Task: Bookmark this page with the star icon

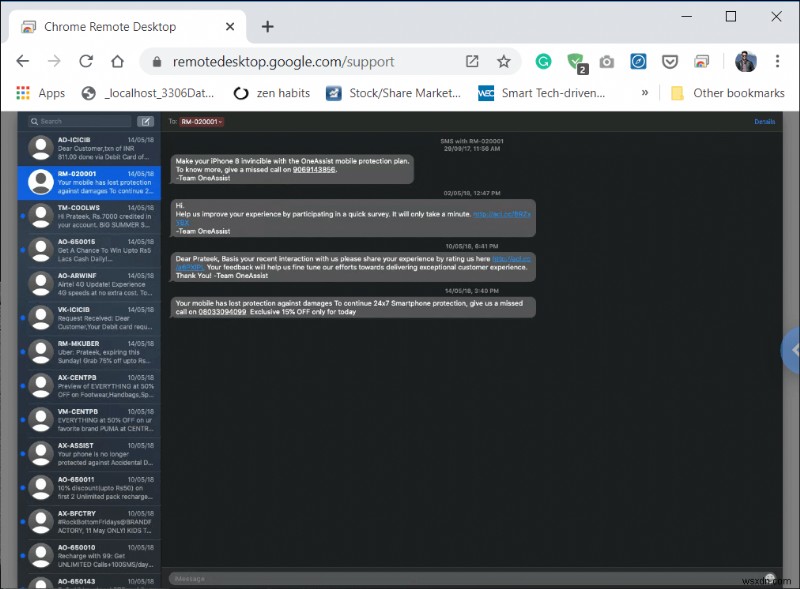Action: [503, 61]
